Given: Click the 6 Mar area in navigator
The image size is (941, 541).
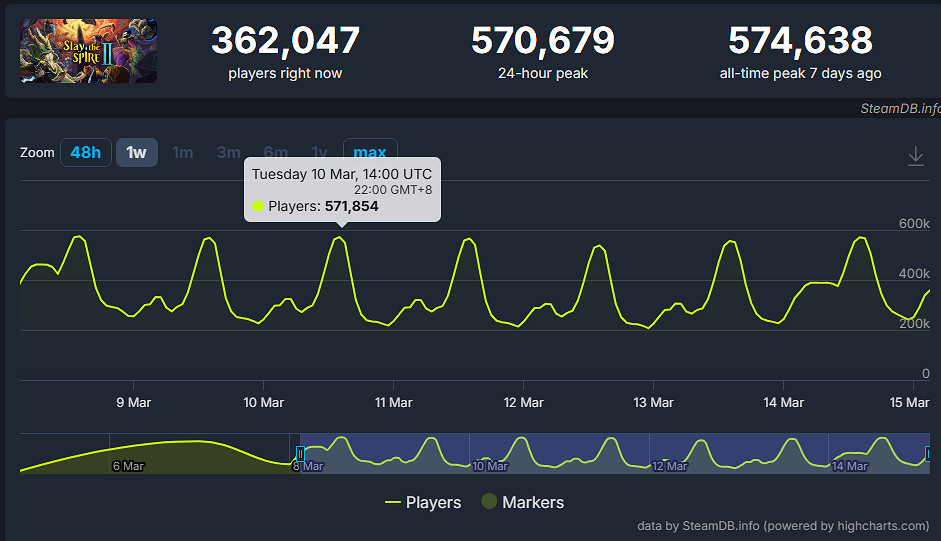Looking at the screenshot, I should (128, 466).
